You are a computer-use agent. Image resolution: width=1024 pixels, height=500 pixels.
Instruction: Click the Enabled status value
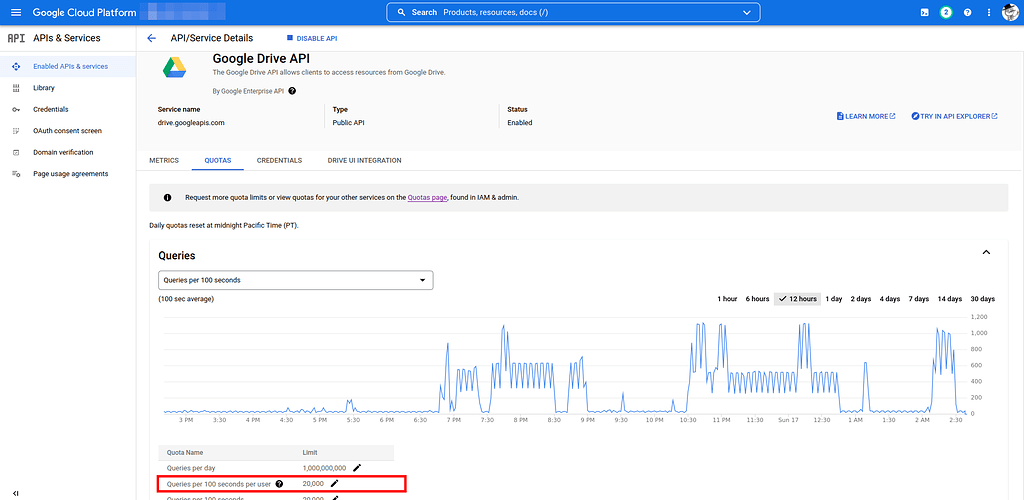pos(520,123)
